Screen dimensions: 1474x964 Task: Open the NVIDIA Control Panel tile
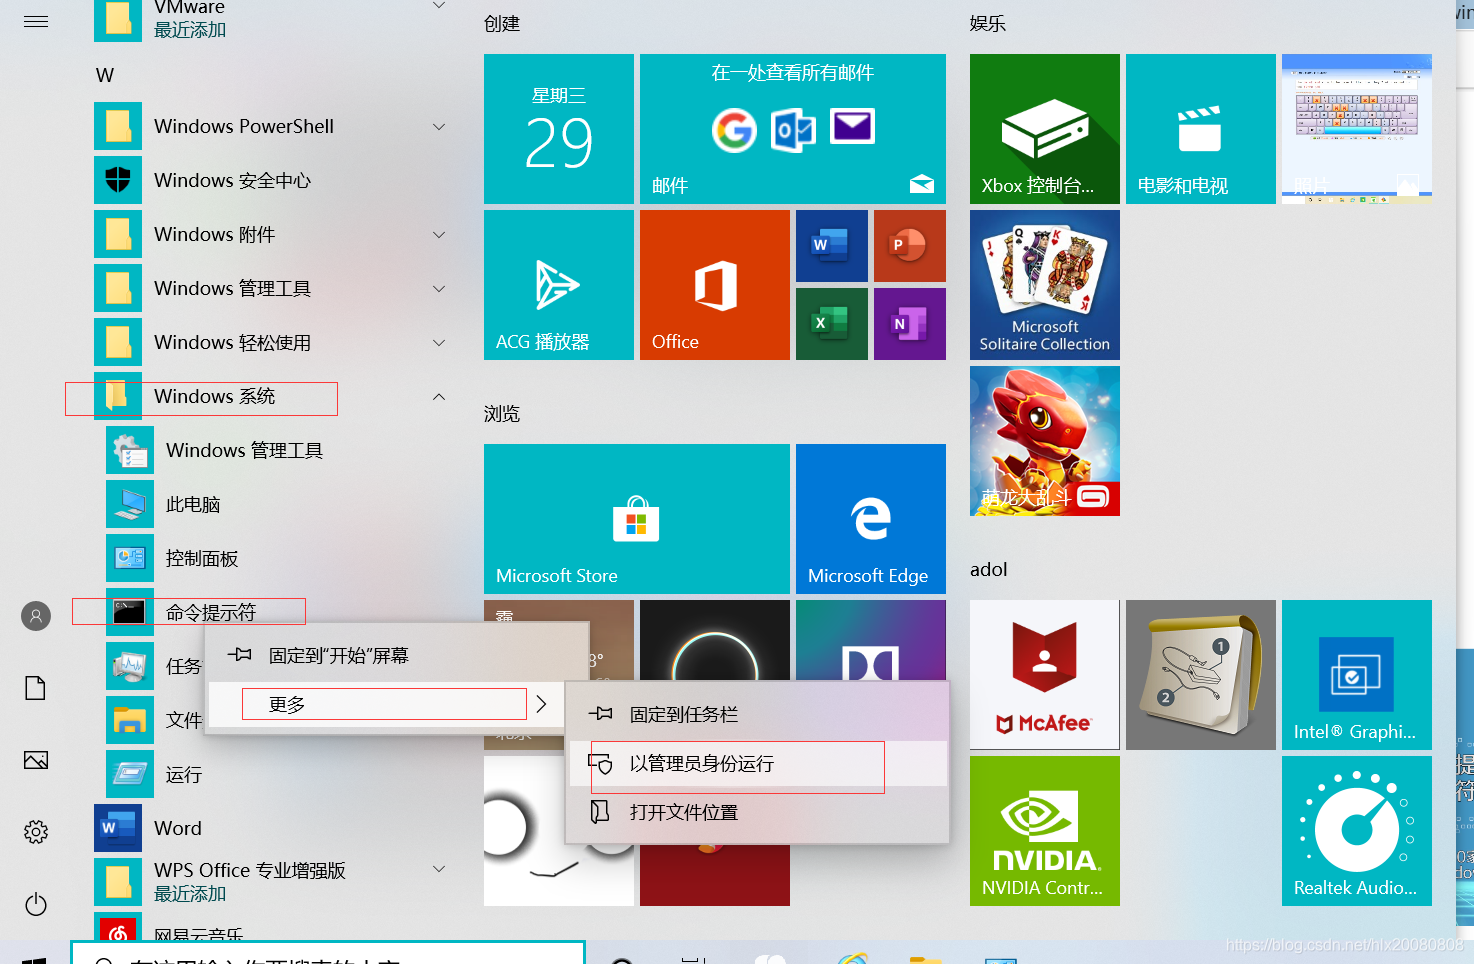click(x=1044, y=831)
